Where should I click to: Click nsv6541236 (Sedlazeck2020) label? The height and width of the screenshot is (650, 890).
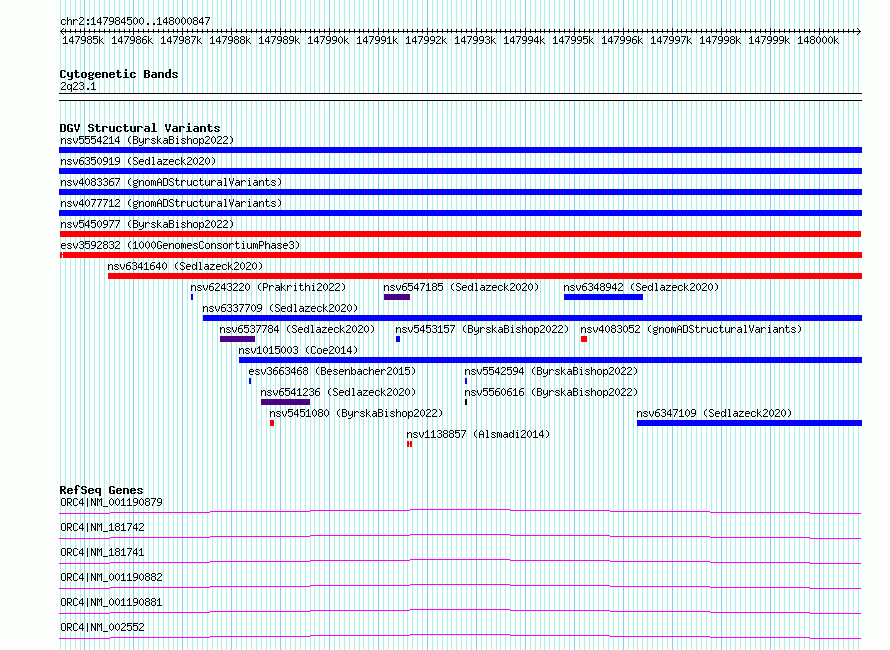tap(338, 392)
